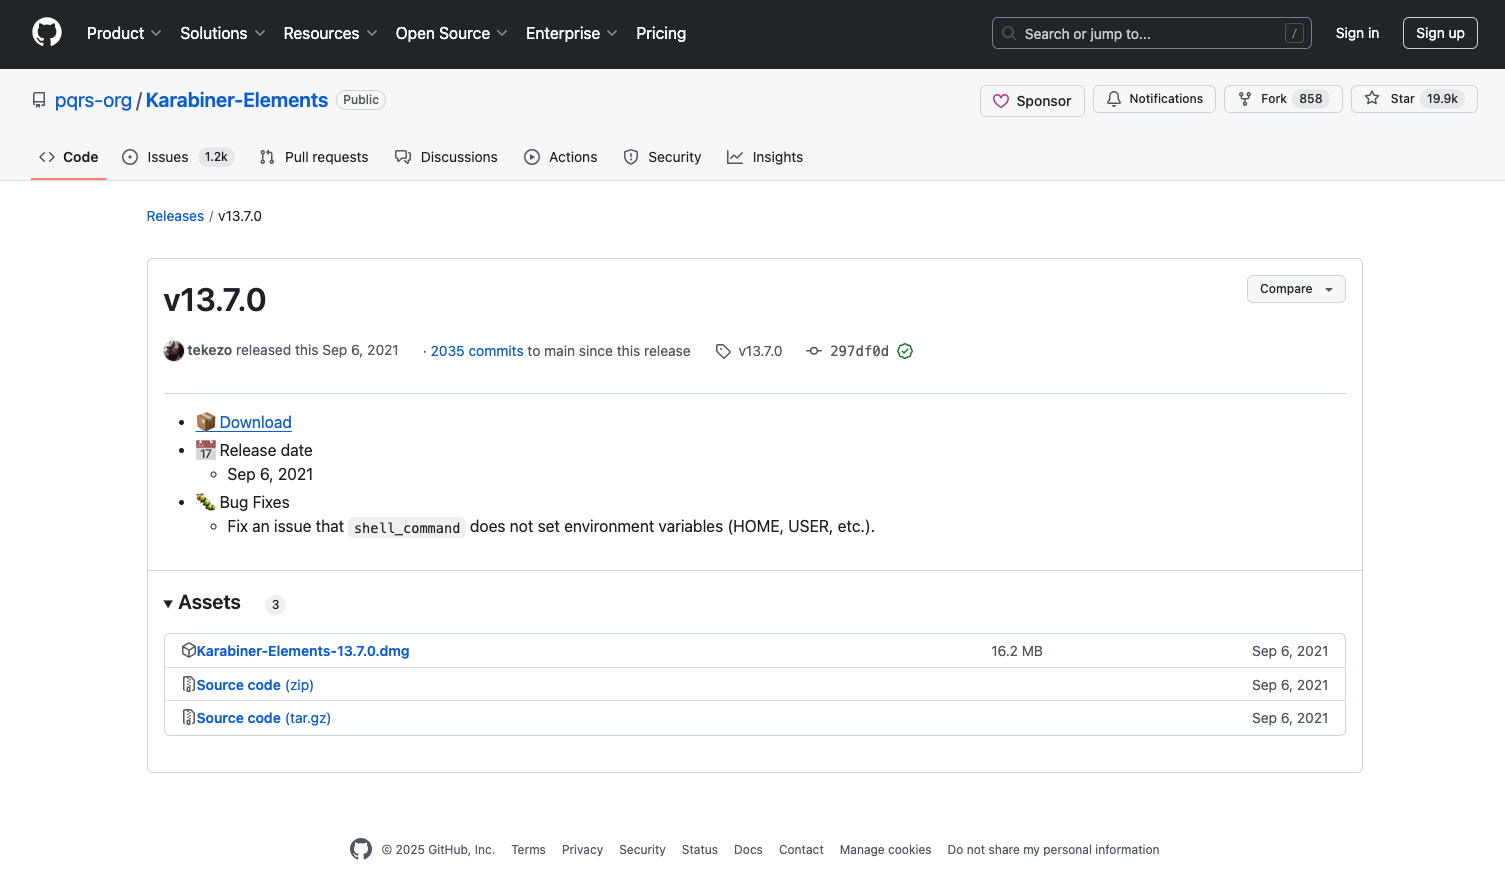The image size is (1505, 884).
Task: Click the zip file icon beside Source code (zip)
Action: (x=189, y=684)
